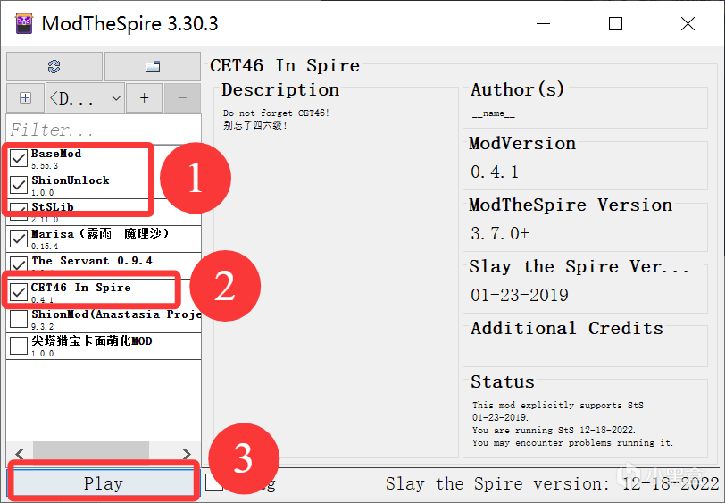The height and width of the screenshot is (503, 725).
Task: Click left arrow of horizontal scrollbar
Action: [19, 453]
